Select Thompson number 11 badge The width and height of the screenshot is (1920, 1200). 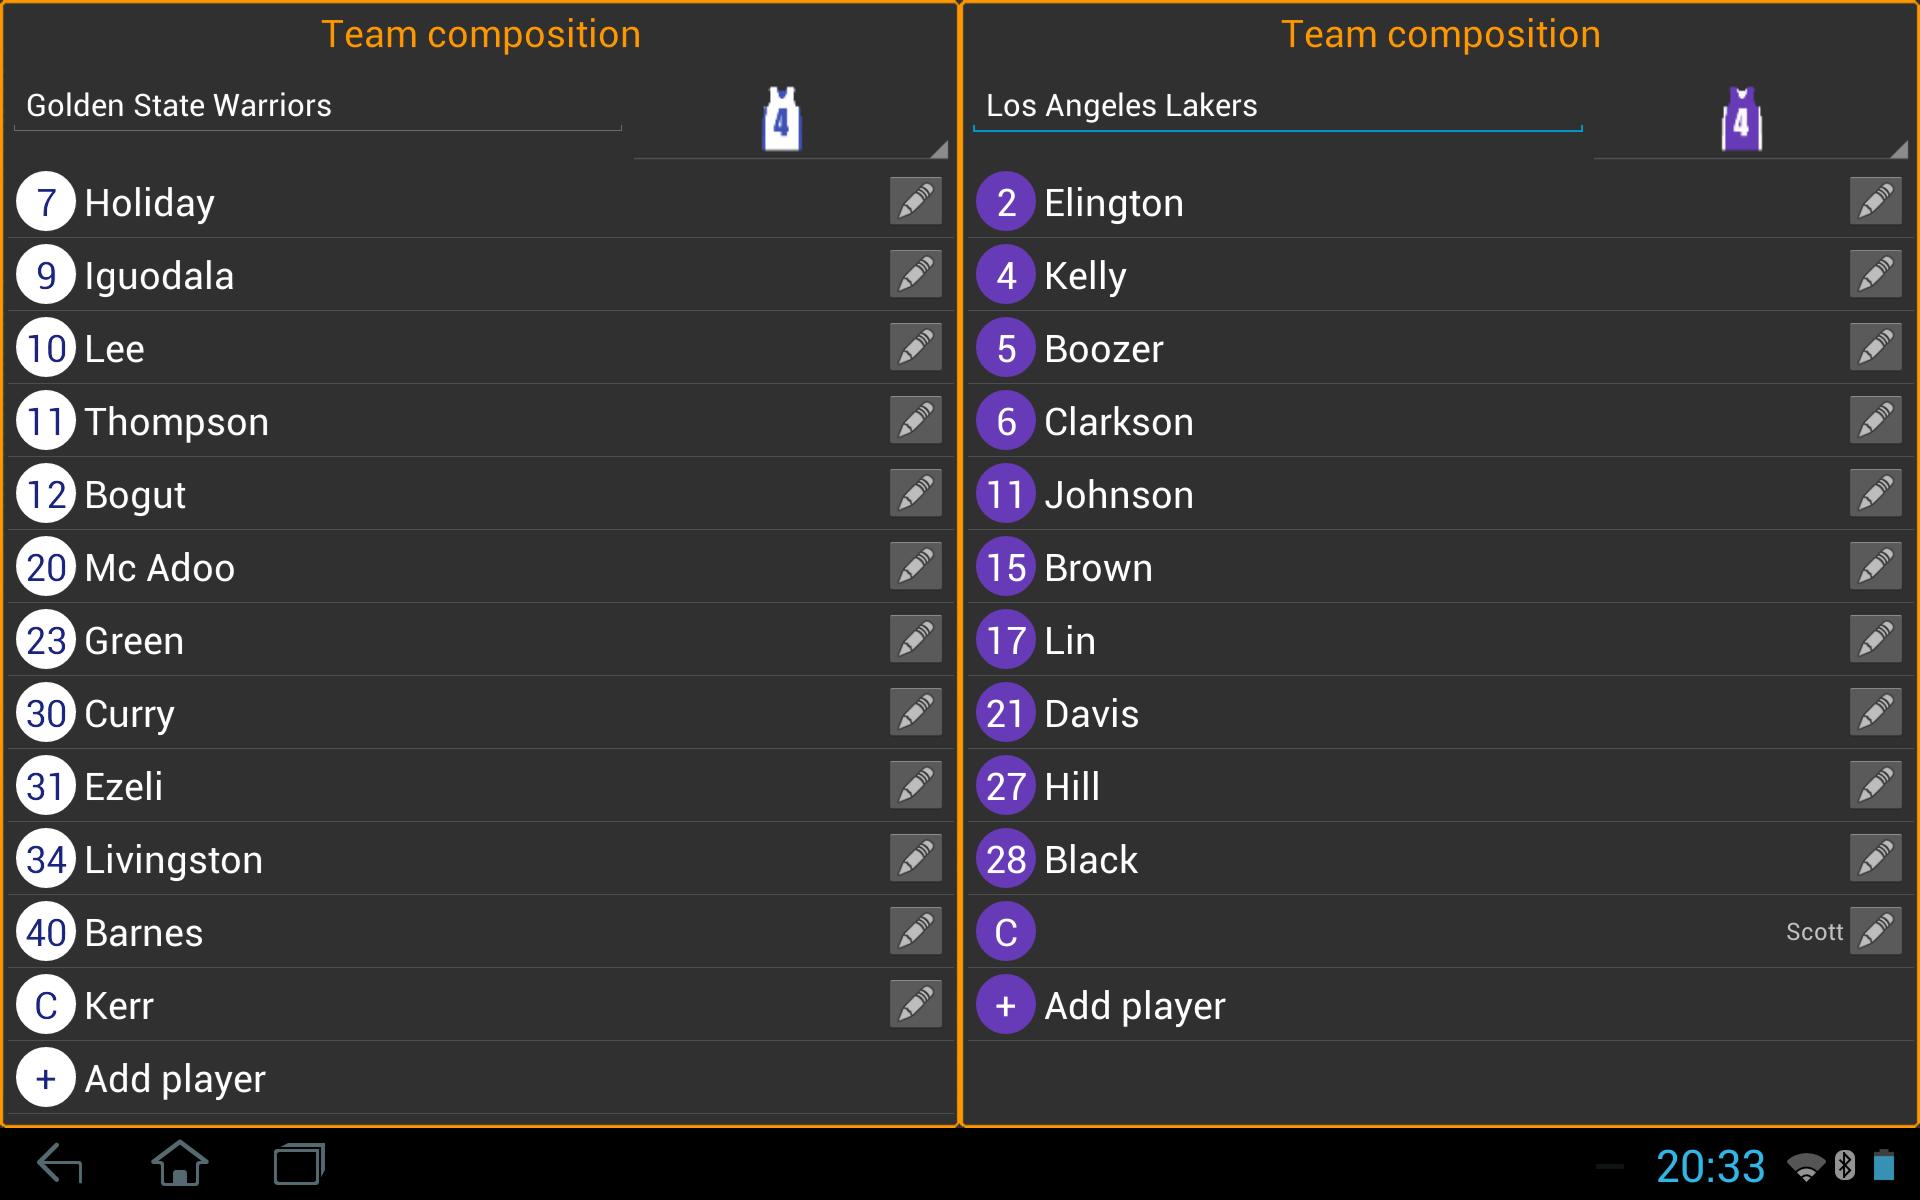pos(46,421)
